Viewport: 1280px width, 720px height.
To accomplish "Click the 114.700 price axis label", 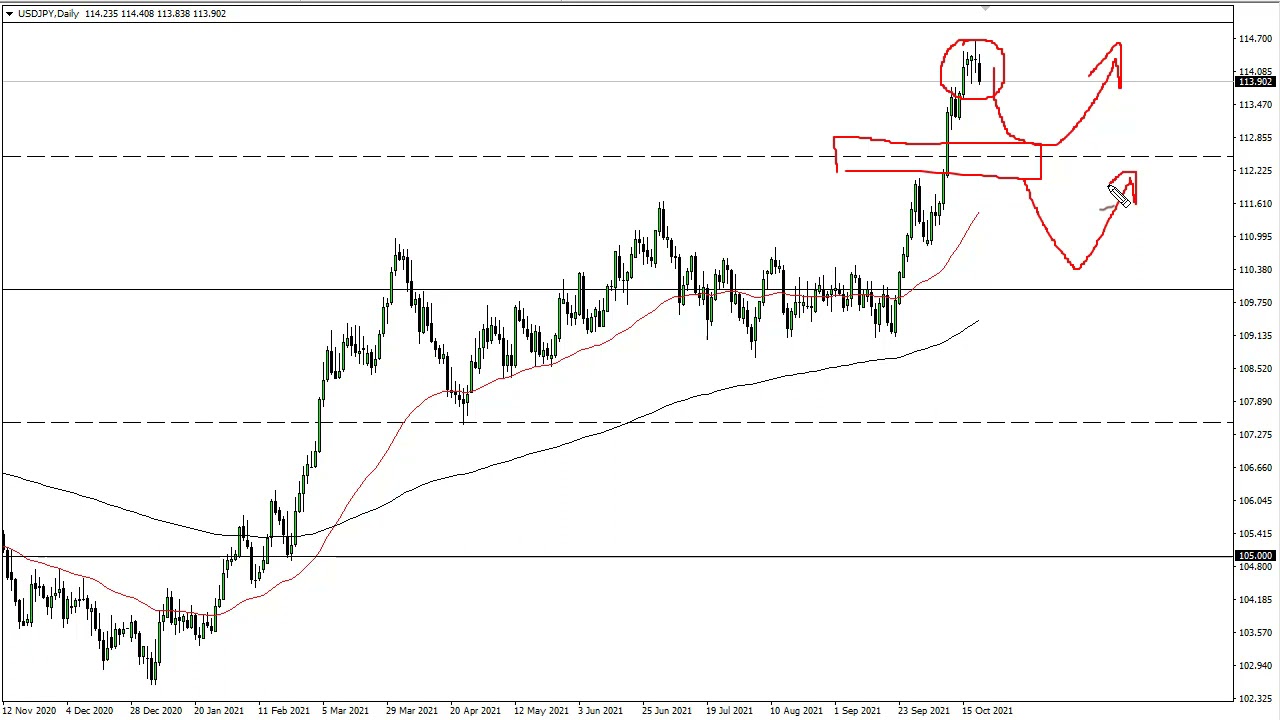I will click(1255, 39).
